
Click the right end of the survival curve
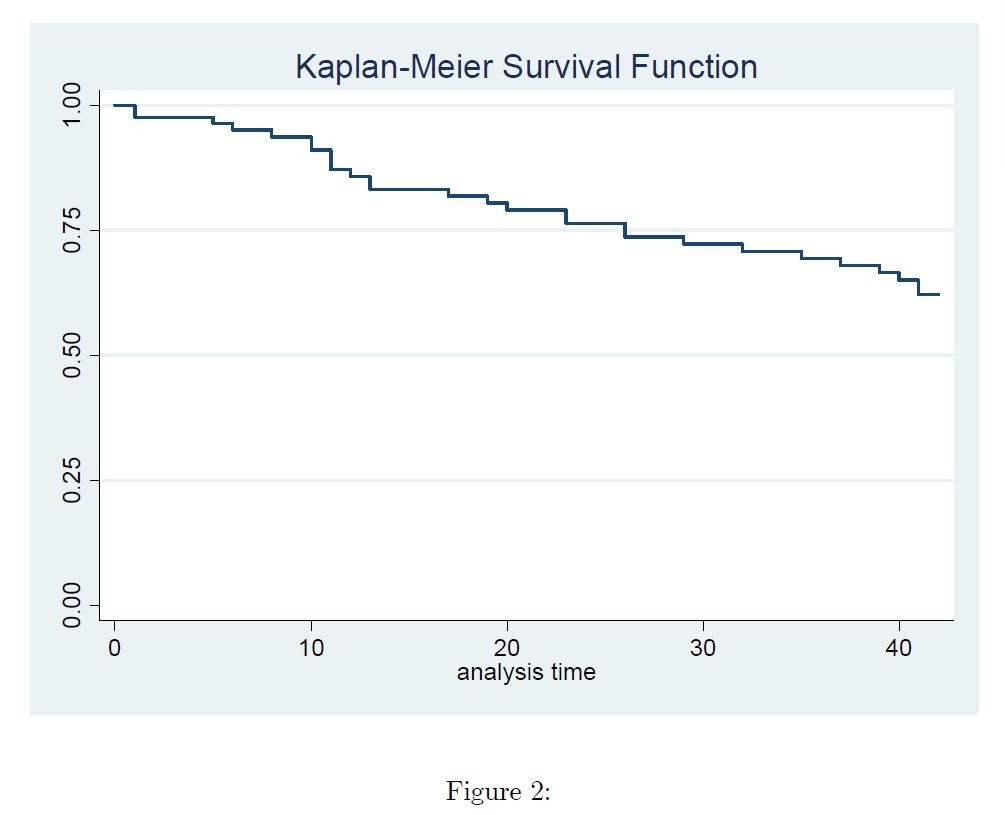point(938,294)
